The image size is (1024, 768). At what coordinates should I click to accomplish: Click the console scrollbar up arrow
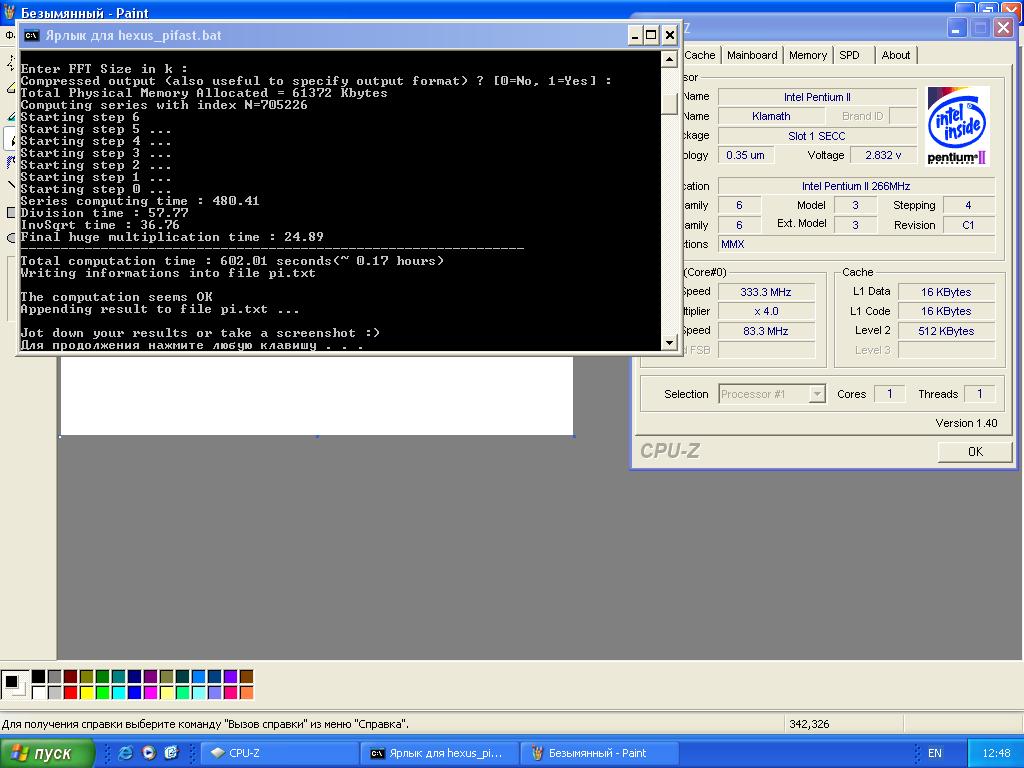[x=669, y=59]
